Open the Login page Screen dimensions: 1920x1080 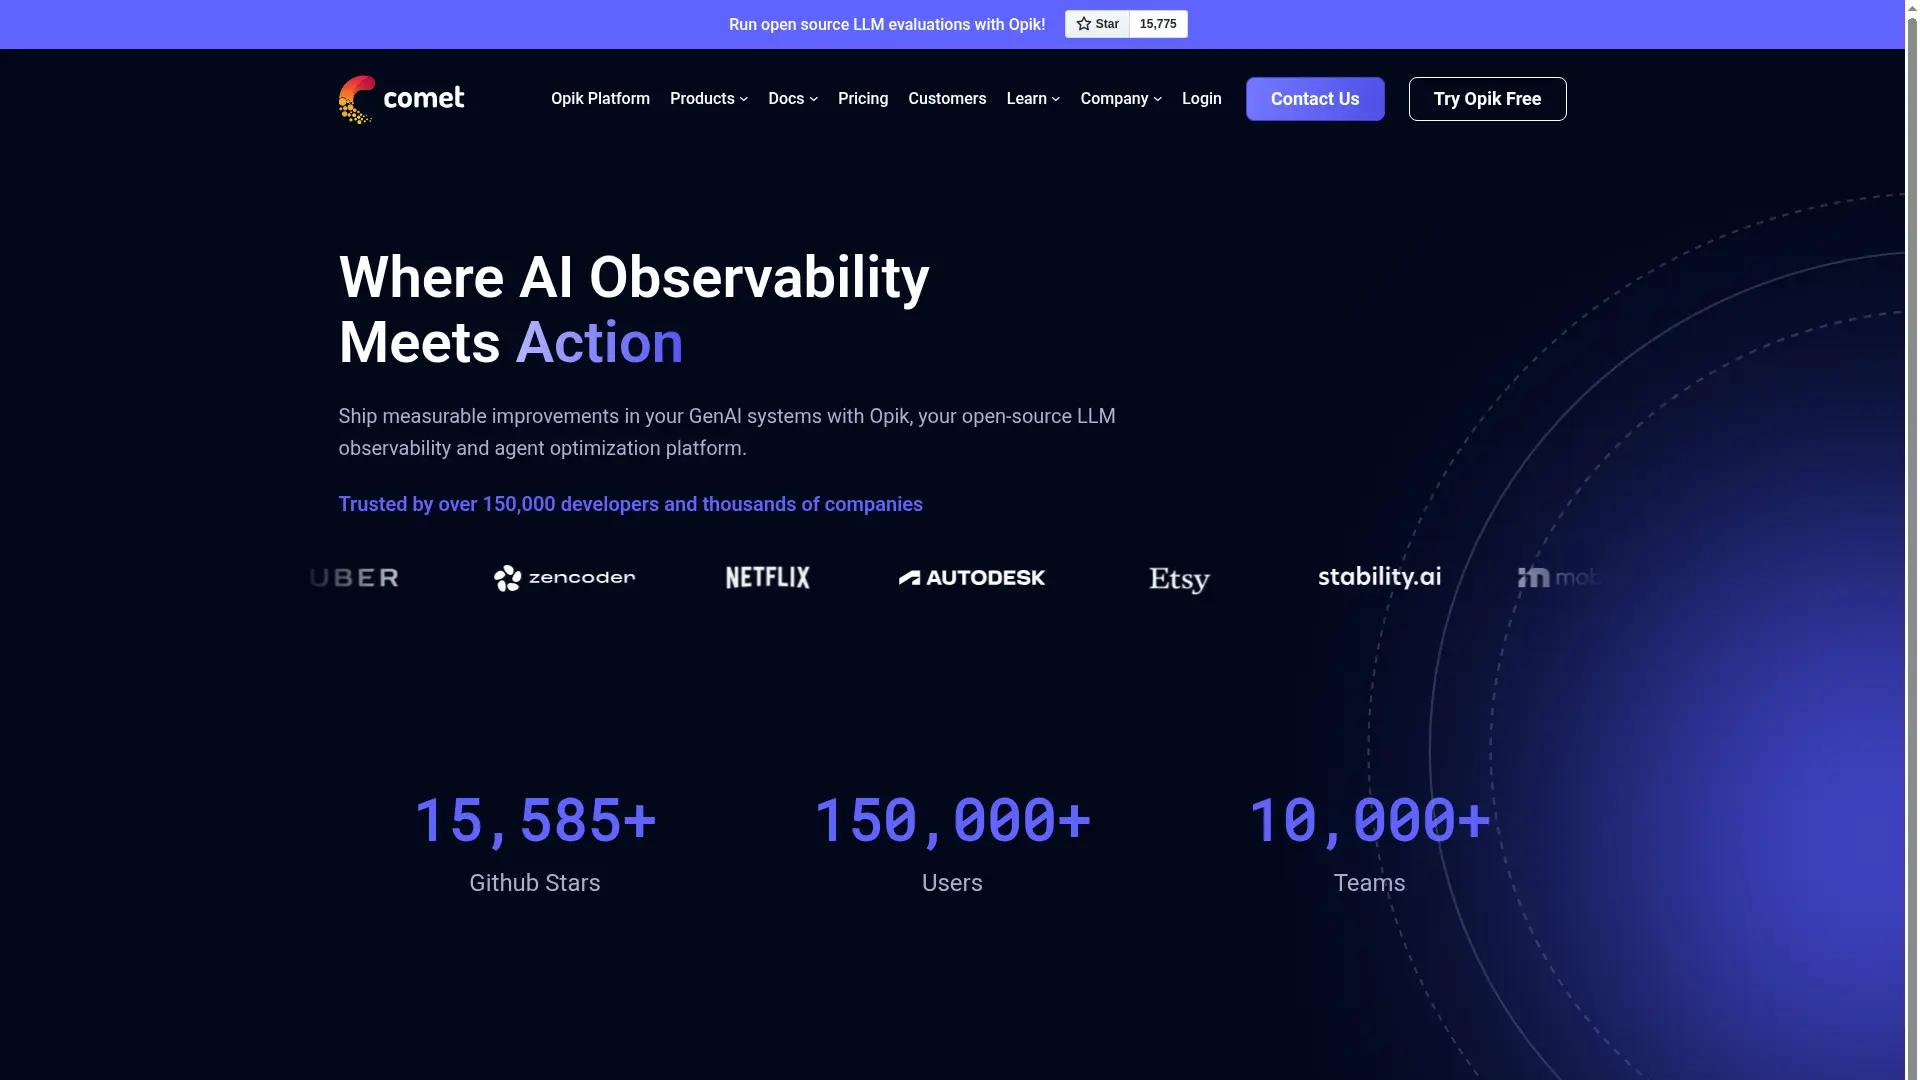pyautogui.click(x=1201, y=98)
